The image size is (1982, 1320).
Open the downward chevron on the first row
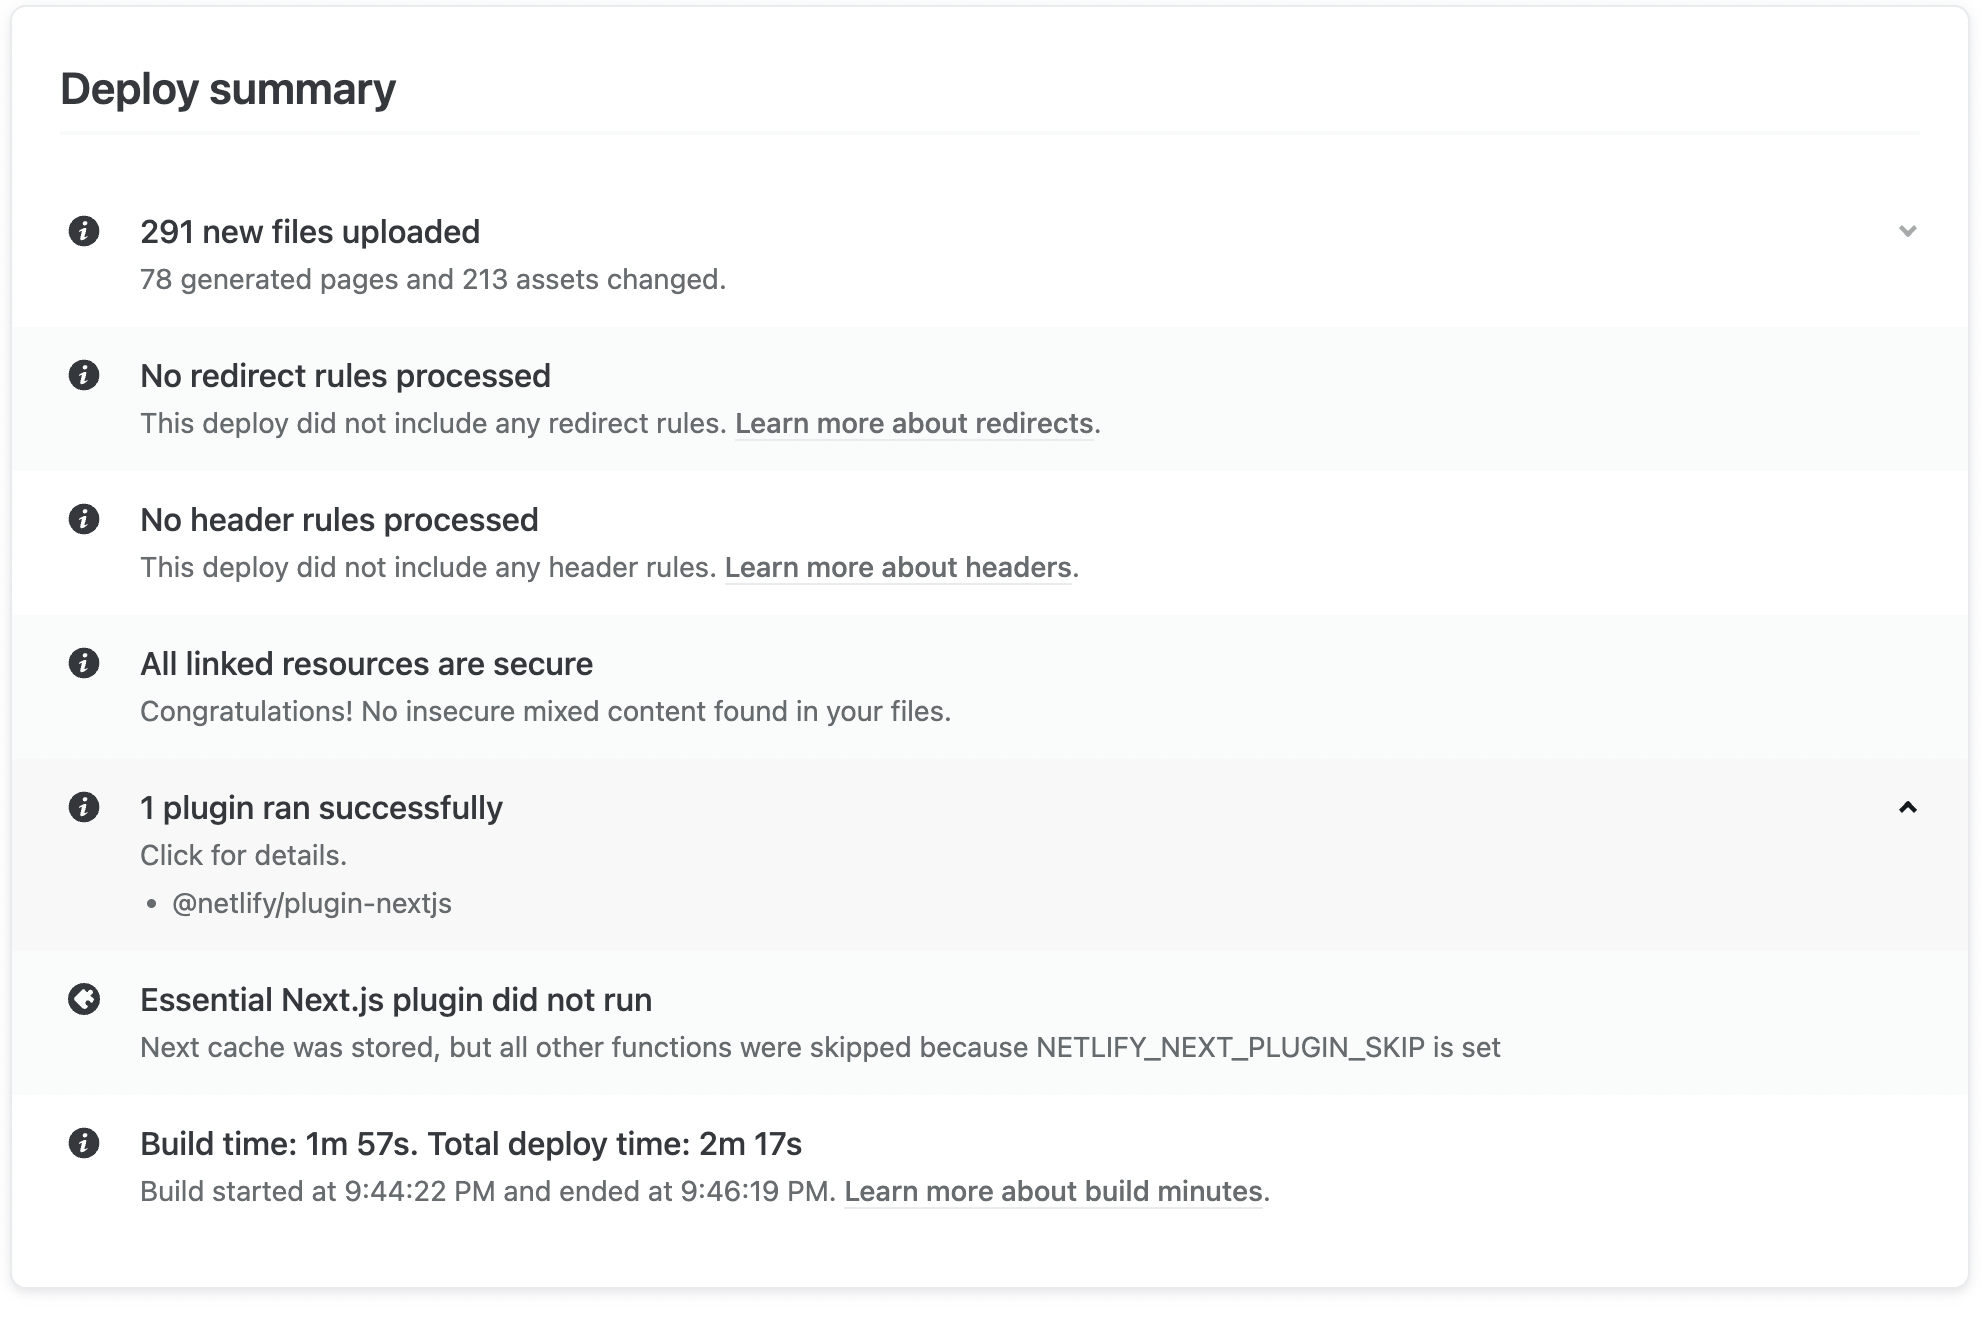(1908, 232)
